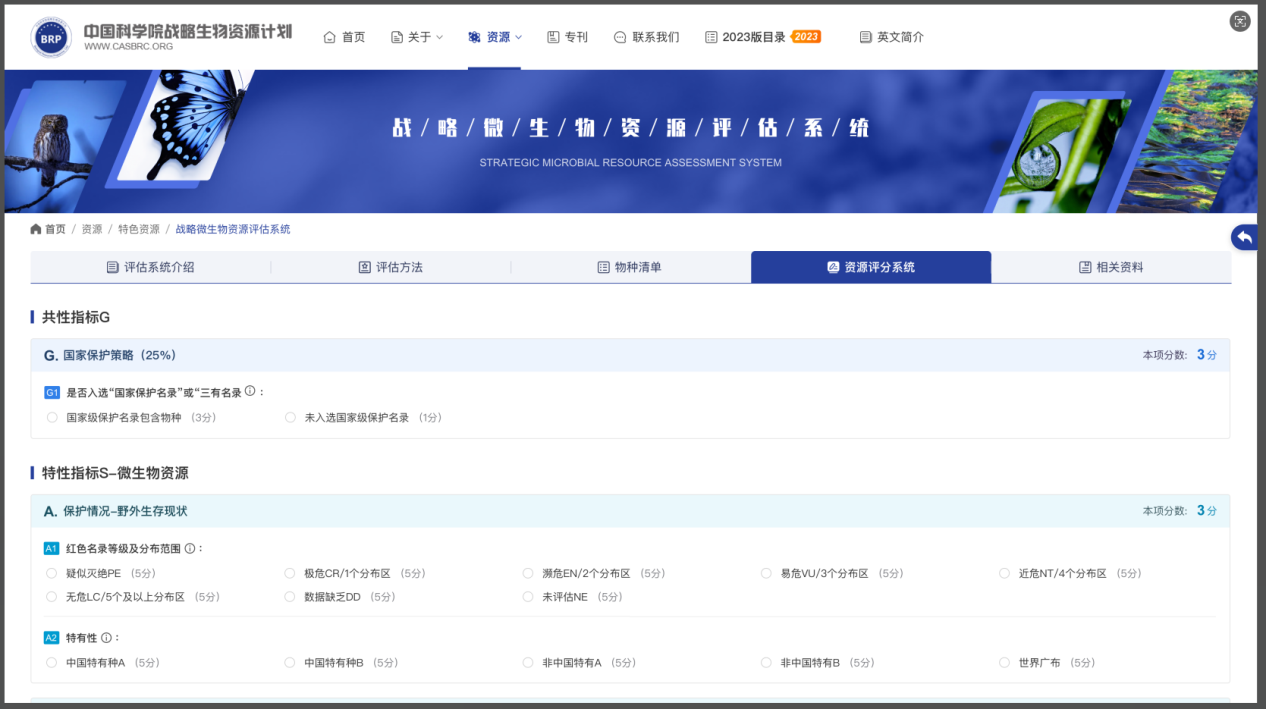Expand the 关于 dropdown menu

pyautogui.click(x=416, y=37)
